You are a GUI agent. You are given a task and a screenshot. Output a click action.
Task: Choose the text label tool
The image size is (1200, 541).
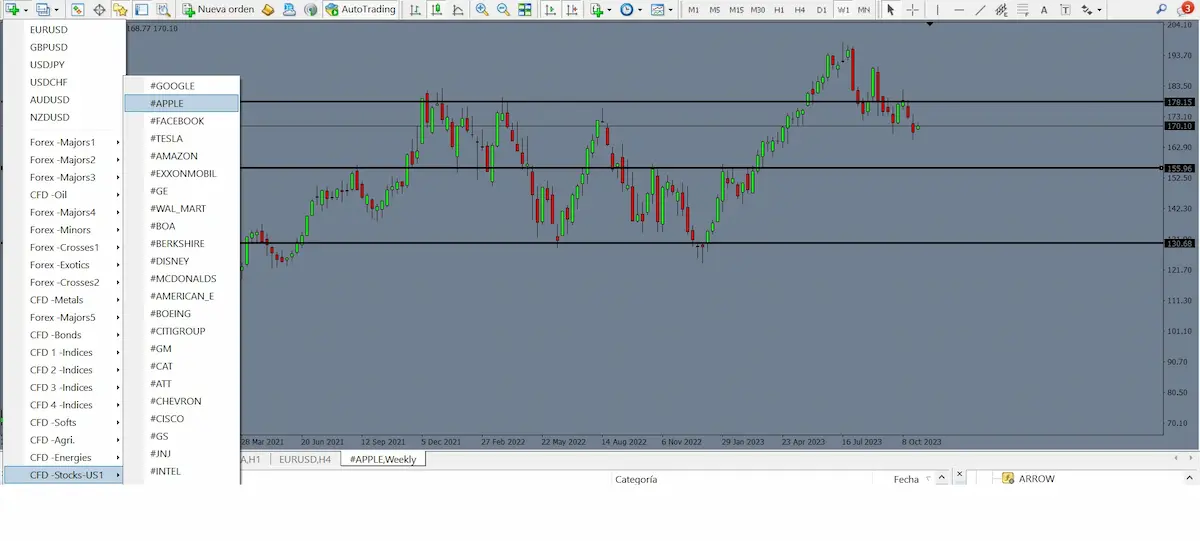click(x=1044, y=10)
